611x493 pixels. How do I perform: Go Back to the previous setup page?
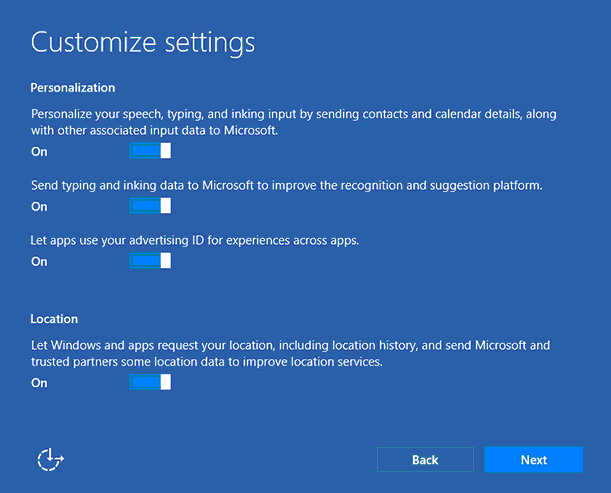425,460
